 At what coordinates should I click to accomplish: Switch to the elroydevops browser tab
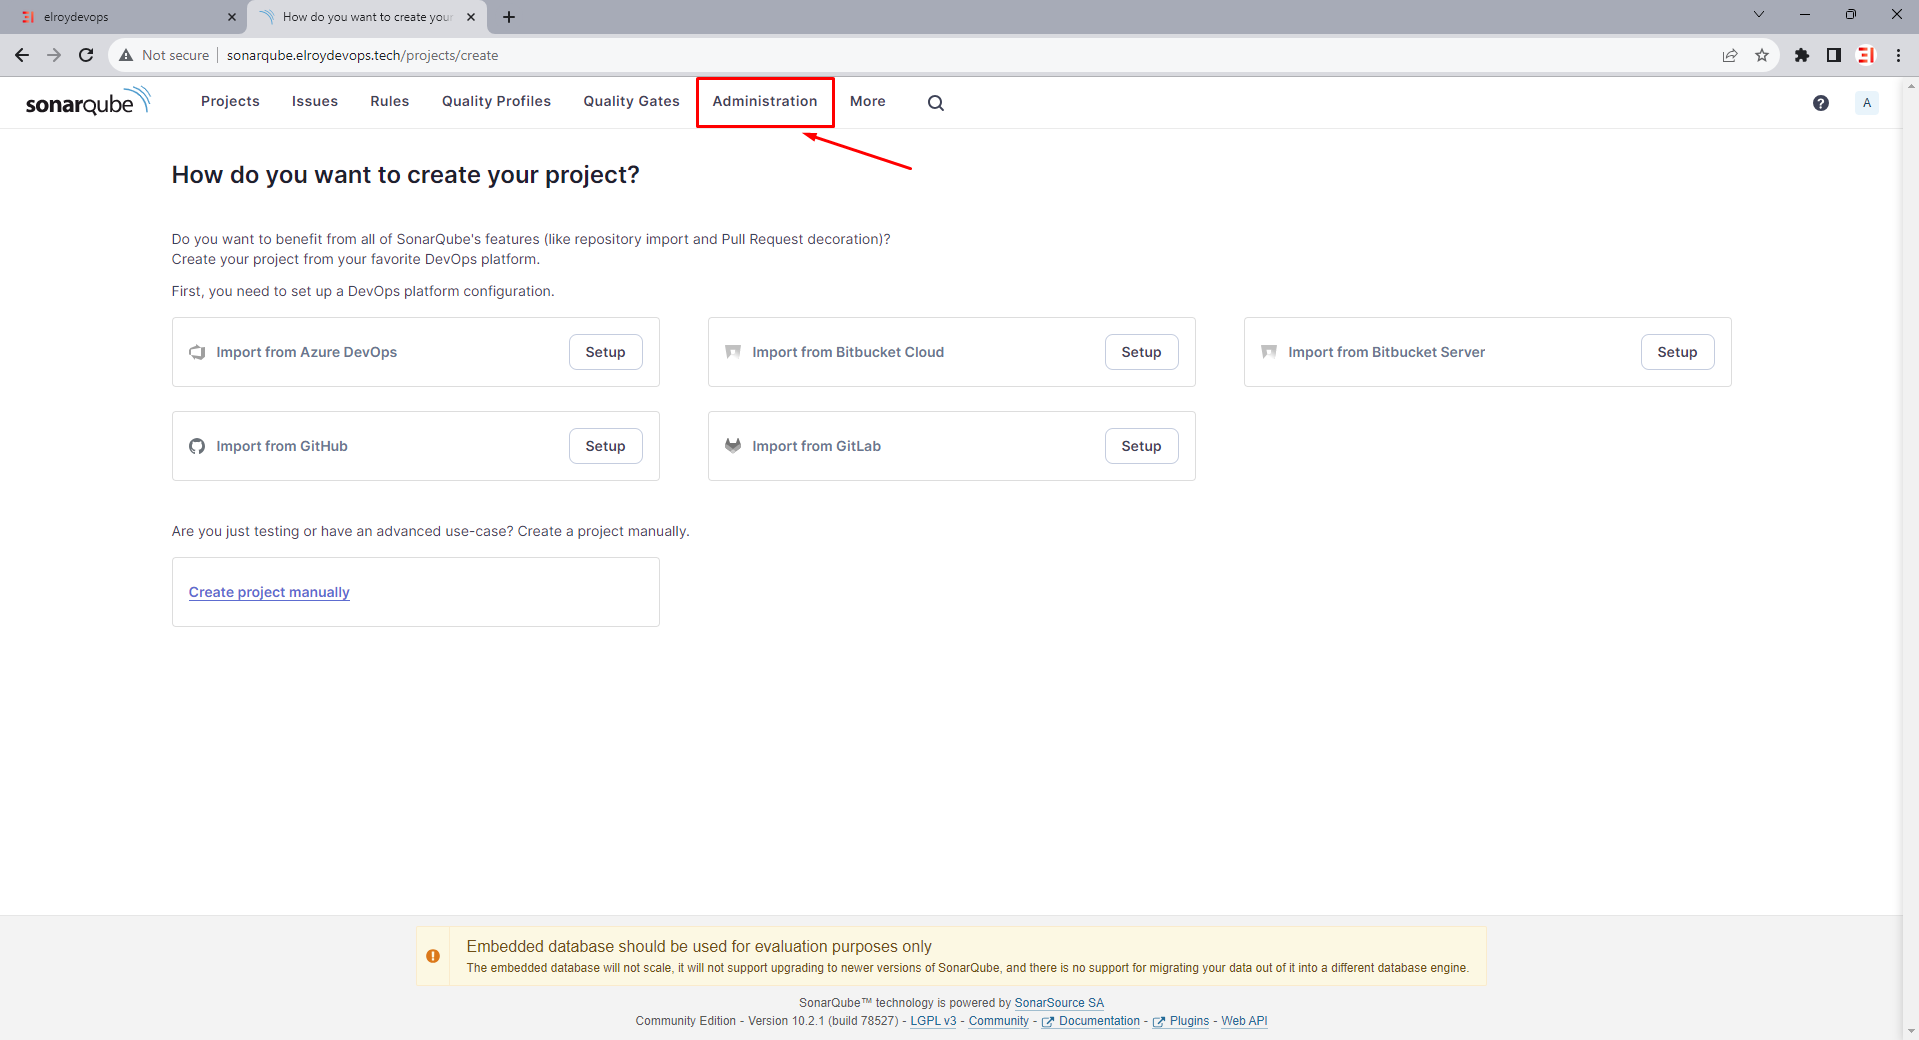[122, 17]
